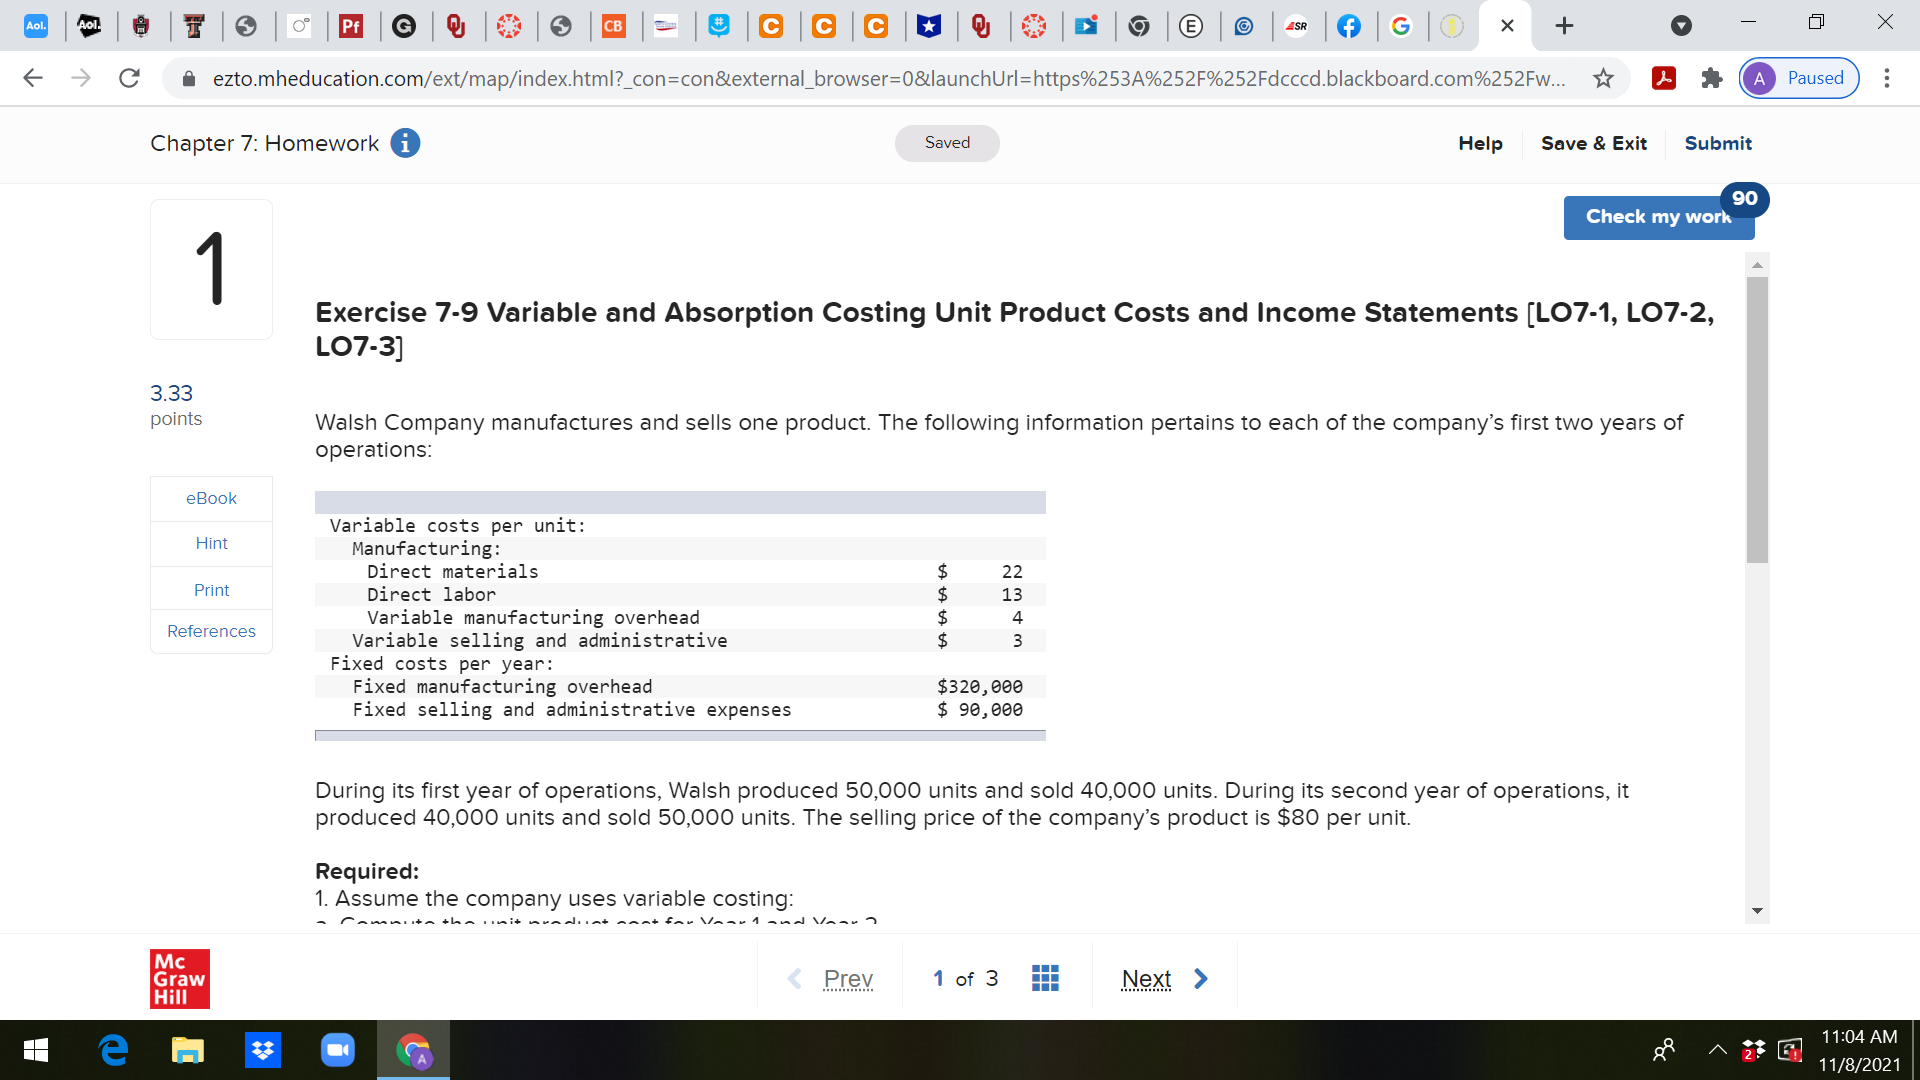Open Chrome three-dot menu
This screenshot has width=1920, height=1080.
[1887, 78]
